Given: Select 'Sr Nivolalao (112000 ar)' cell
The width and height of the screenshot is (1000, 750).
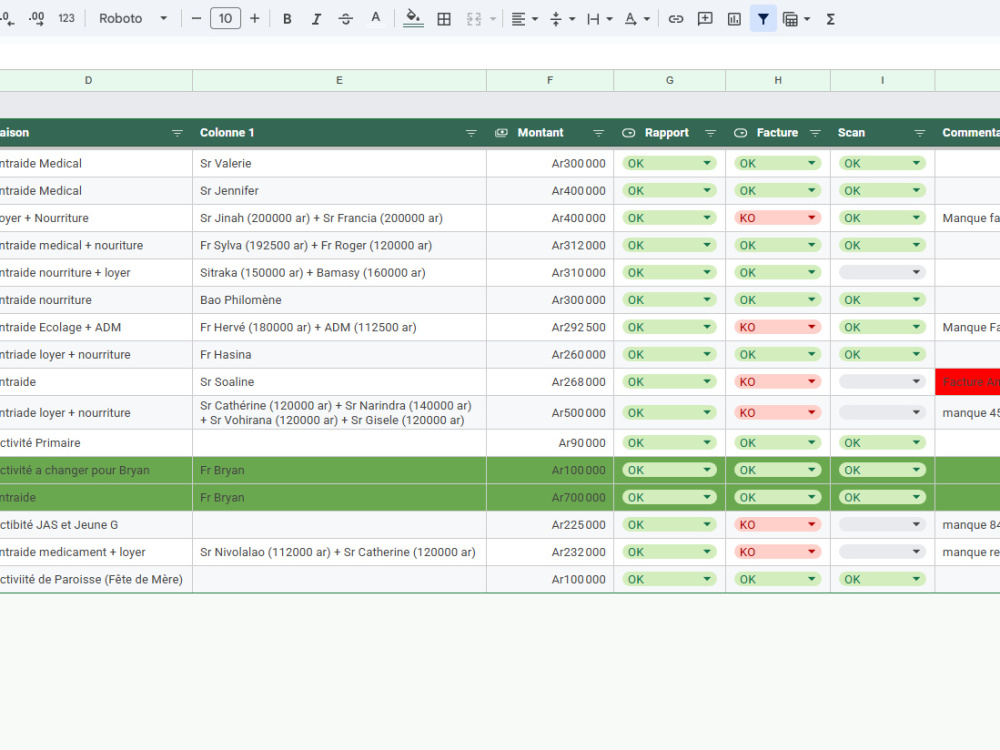Looking at the screenshot, I should click(x=339, y=552).
